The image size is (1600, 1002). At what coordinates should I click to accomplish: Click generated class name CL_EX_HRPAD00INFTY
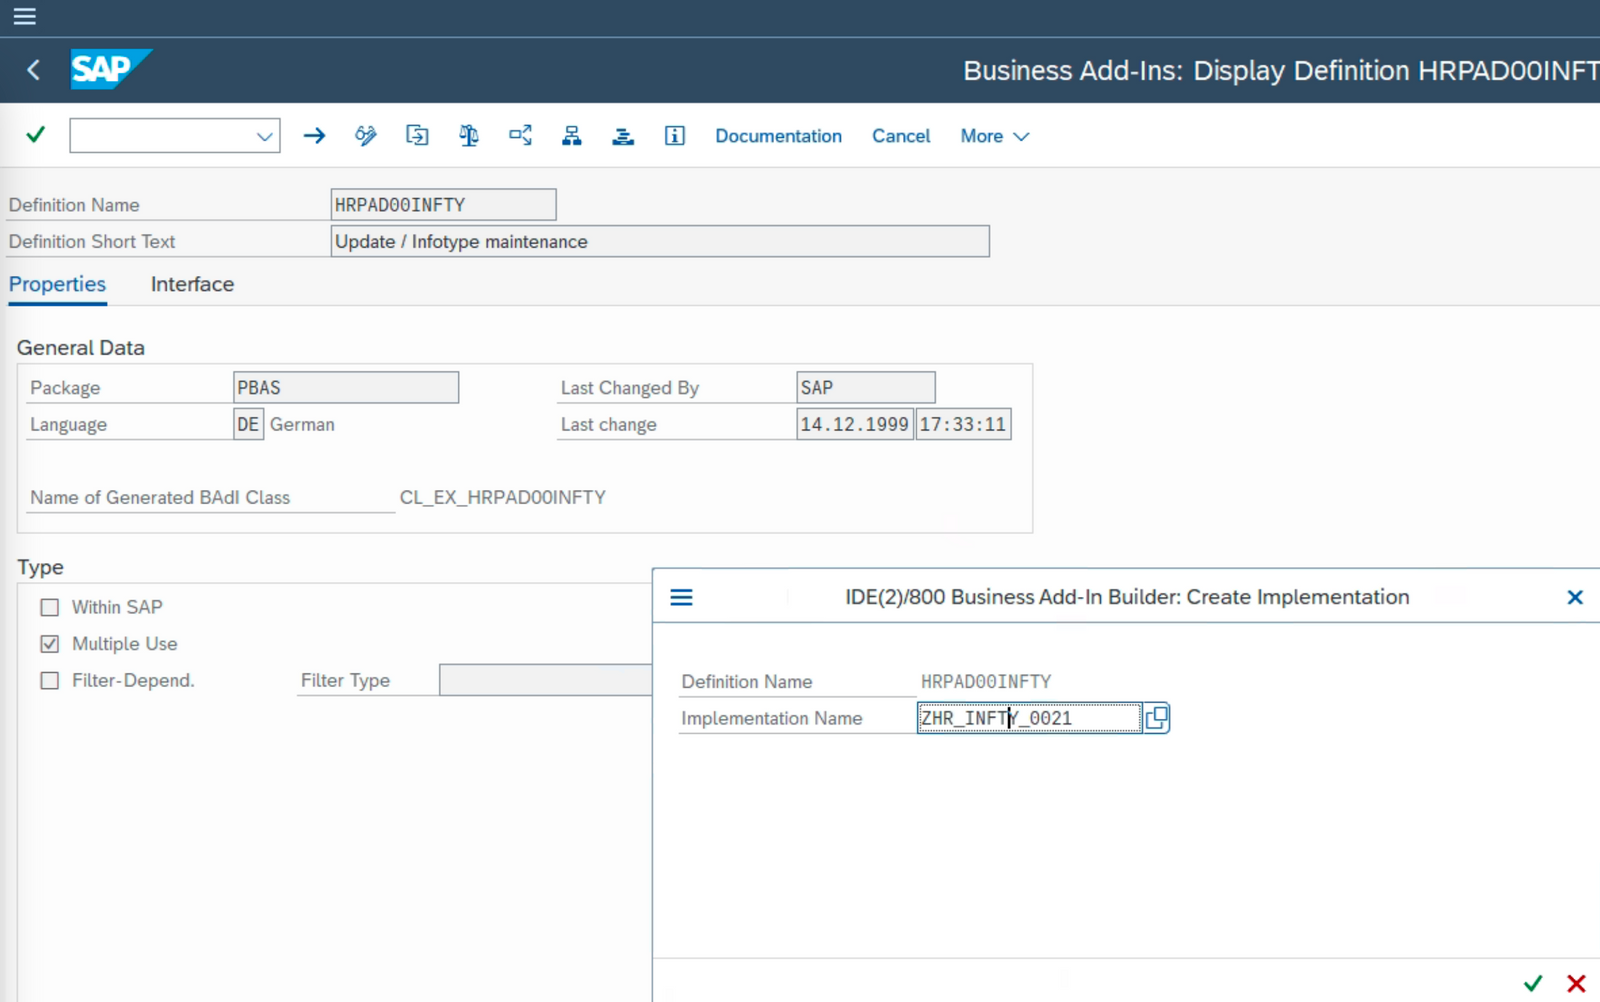pos(503,497)
